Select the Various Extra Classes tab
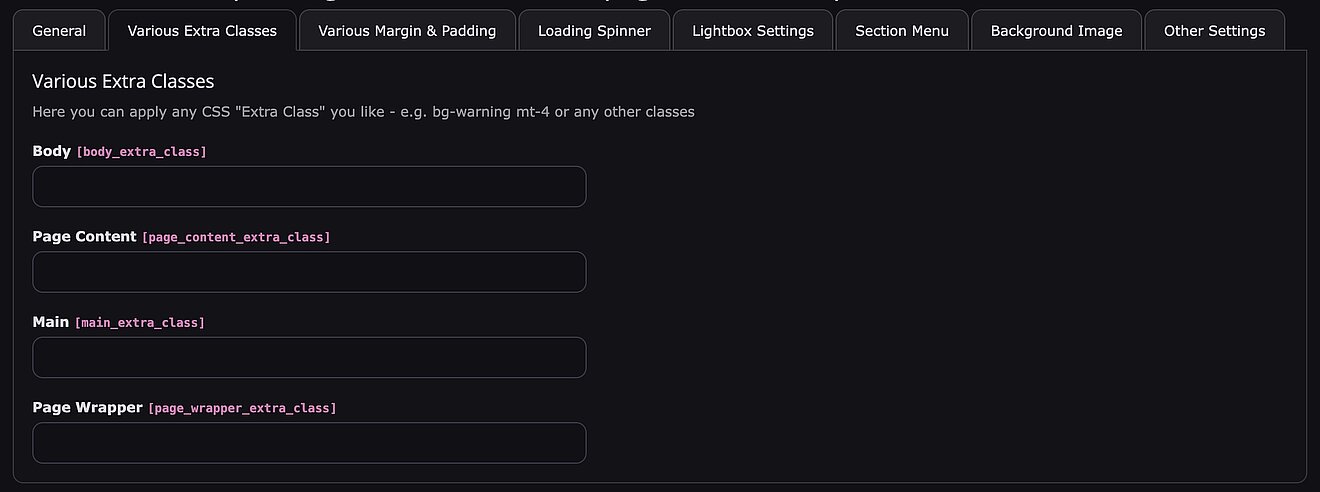The height and width of the screenshot is (492, 1320). click(x=202, y=31)
